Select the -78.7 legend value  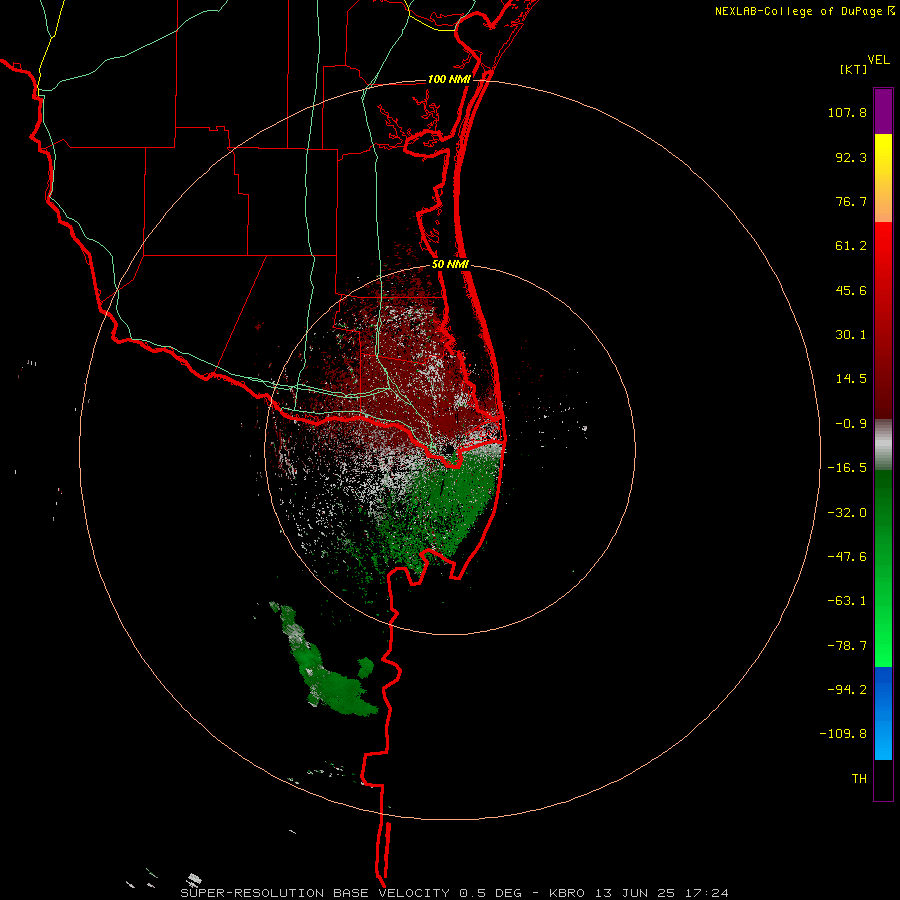pos(847,646)
